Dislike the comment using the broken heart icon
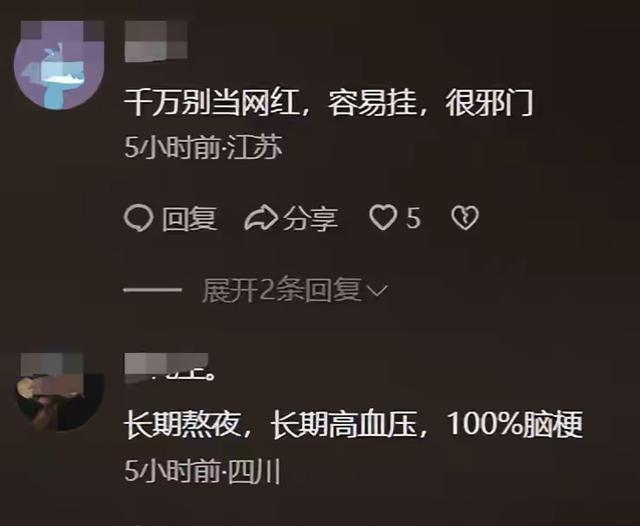This screenshot has width=640, height=526. 465,218
